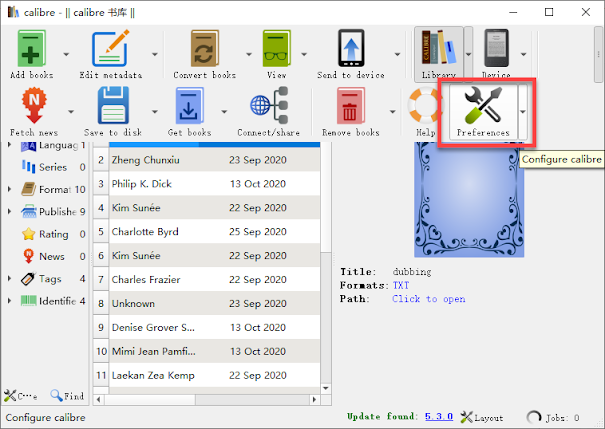Image resolution: width=605 pixels, height=429 pixels.
Task: Open Fetch news dropdown arrow
Action: [71, 112]
